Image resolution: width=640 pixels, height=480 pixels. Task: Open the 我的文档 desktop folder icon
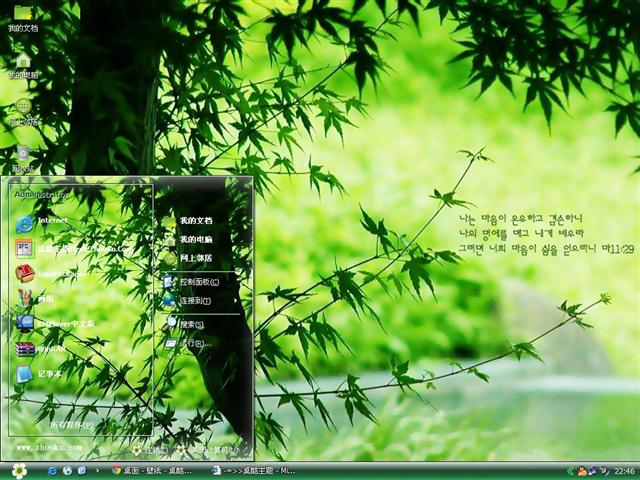pos(23,18)
